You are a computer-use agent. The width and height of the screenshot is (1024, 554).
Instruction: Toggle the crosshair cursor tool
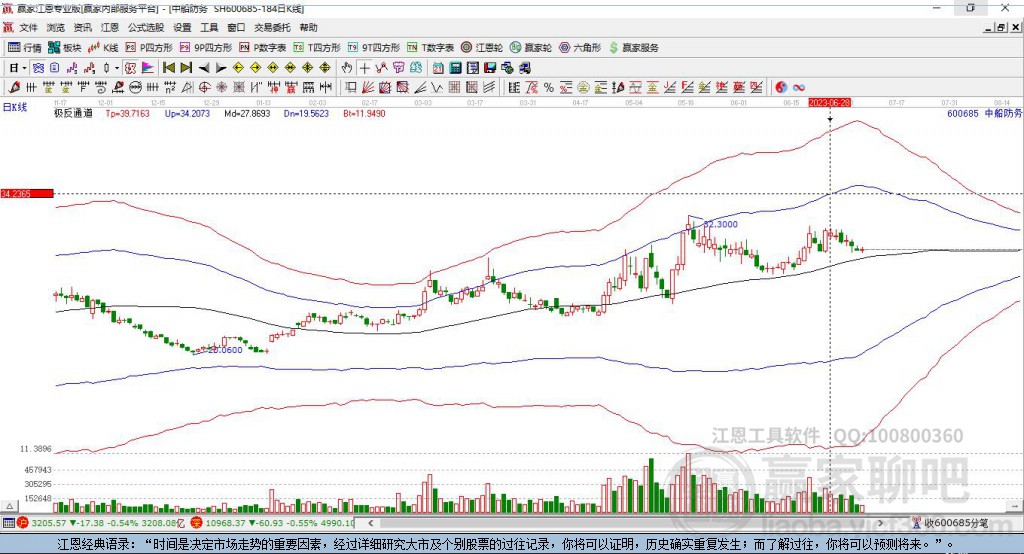coord(364,68)
